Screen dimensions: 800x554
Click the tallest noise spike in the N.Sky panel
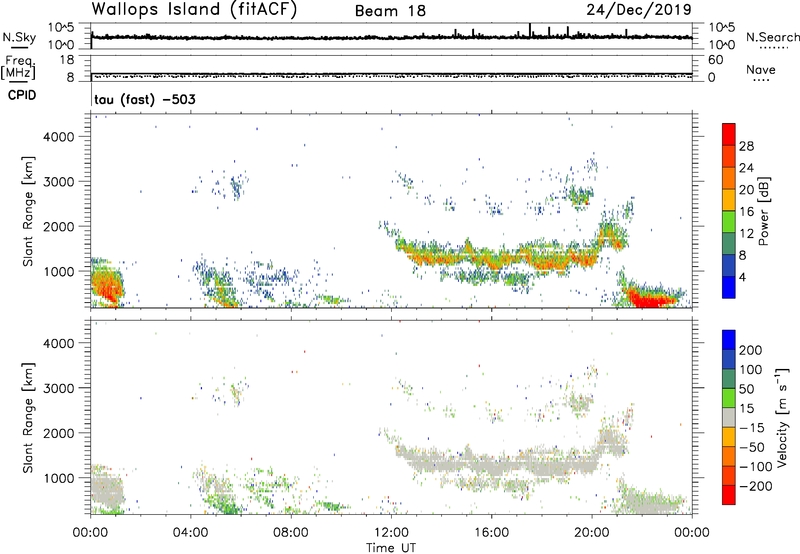click(x=530, y=30)
